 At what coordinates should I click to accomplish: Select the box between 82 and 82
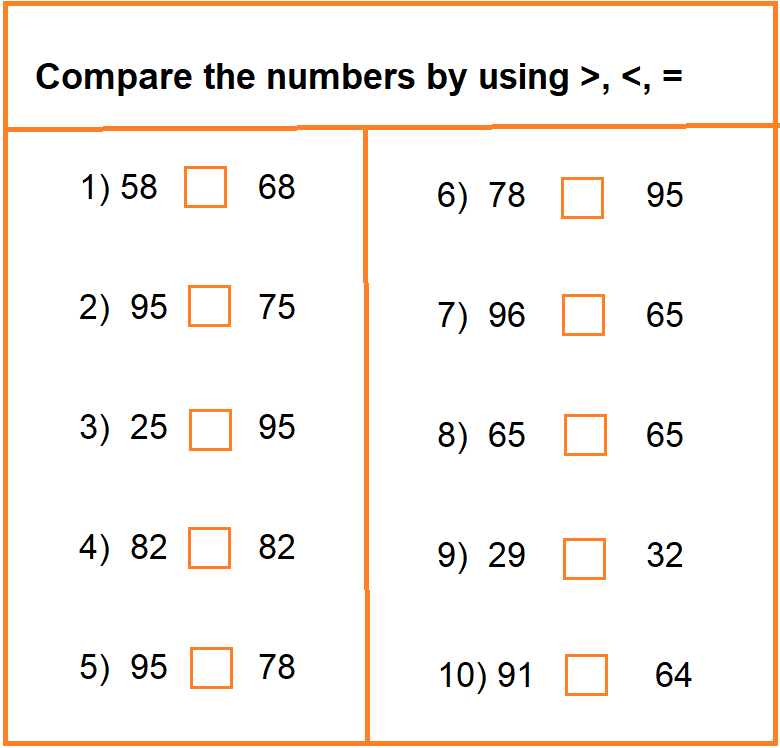(209, 547)
